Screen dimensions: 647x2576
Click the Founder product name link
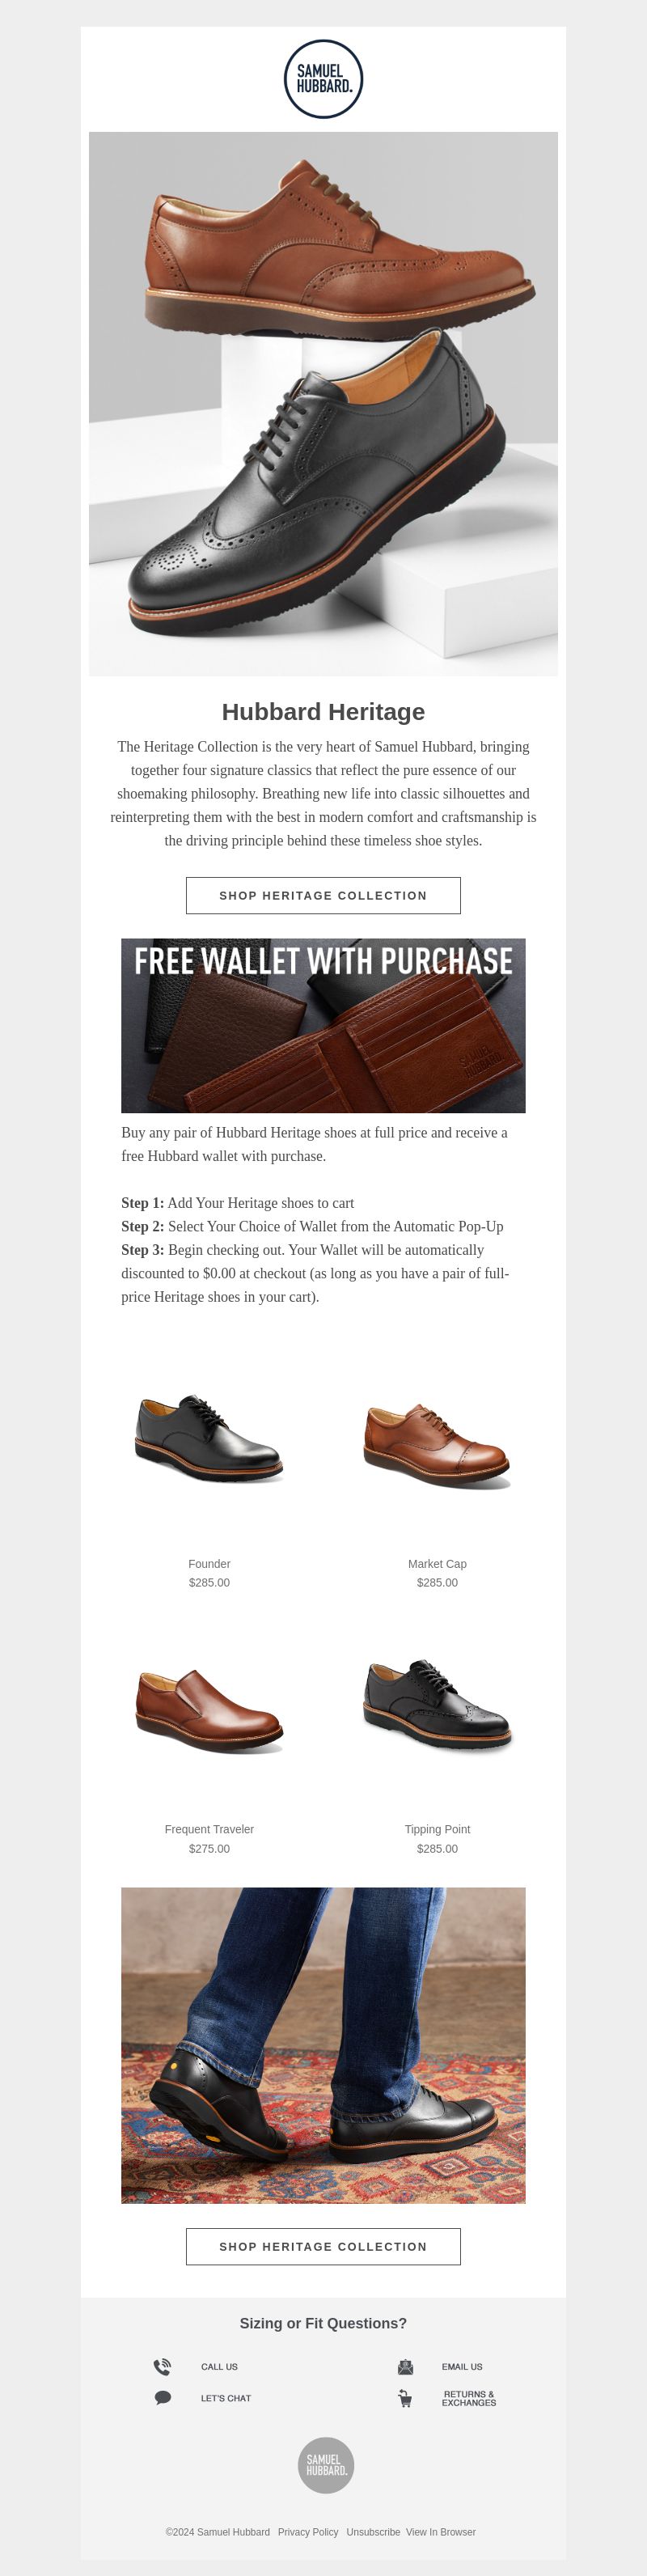[x=209, y=1564]
